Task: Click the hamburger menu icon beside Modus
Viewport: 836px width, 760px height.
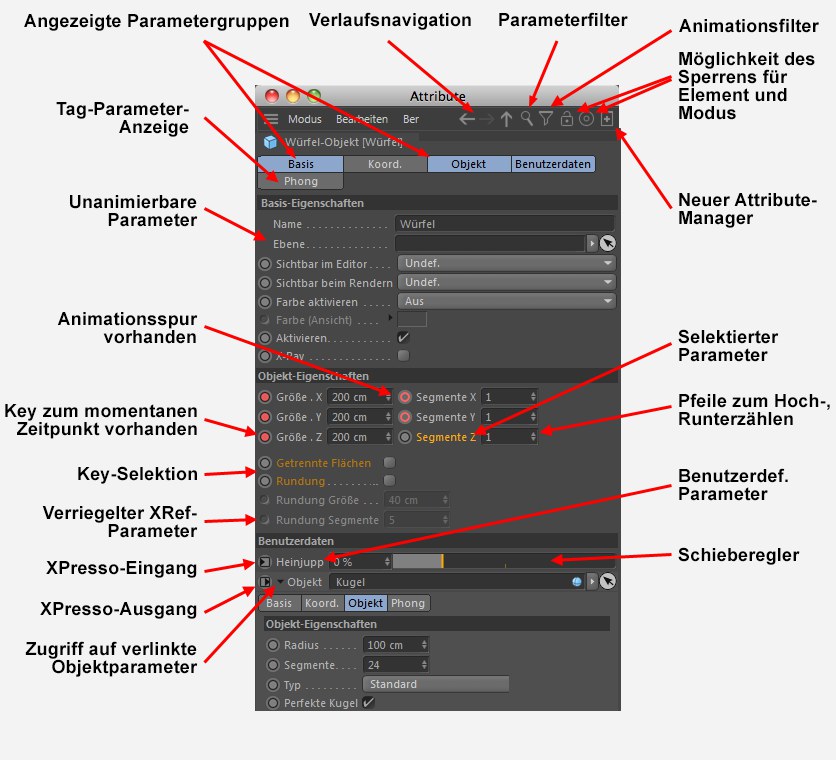Action: pyautogui.click(x=271, y=119)
